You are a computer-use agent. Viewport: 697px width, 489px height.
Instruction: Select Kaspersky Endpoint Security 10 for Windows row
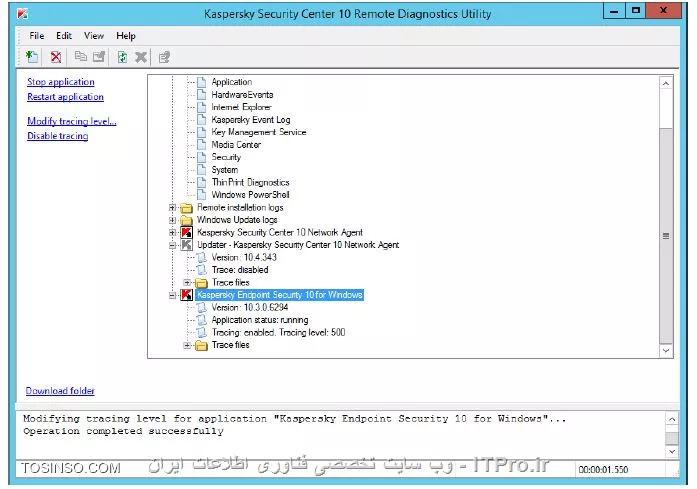[280, 295]
